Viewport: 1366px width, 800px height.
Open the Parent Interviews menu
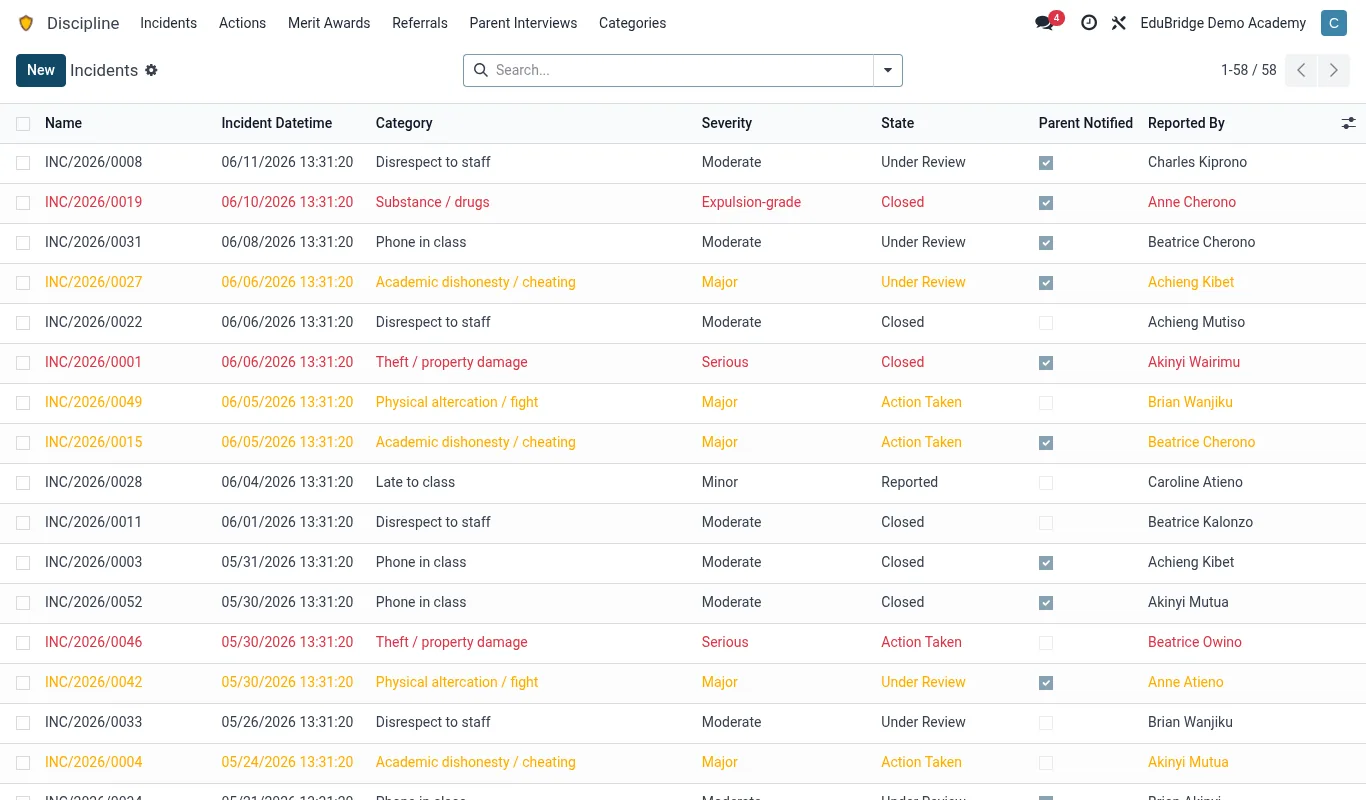tap(523, 23)
